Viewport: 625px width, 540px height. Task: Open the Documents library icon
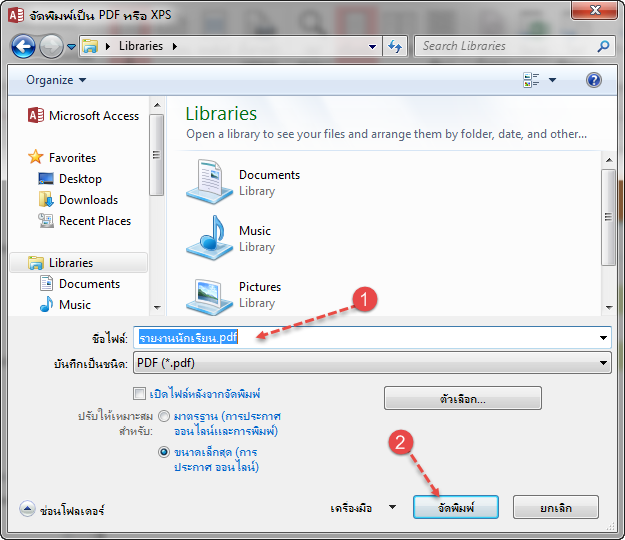click(209, 182)
